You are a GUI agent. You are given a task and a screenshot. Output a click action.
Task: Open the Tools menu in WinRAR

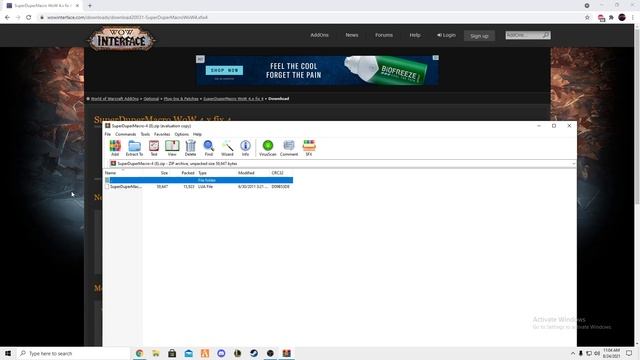tap(145, 134)
